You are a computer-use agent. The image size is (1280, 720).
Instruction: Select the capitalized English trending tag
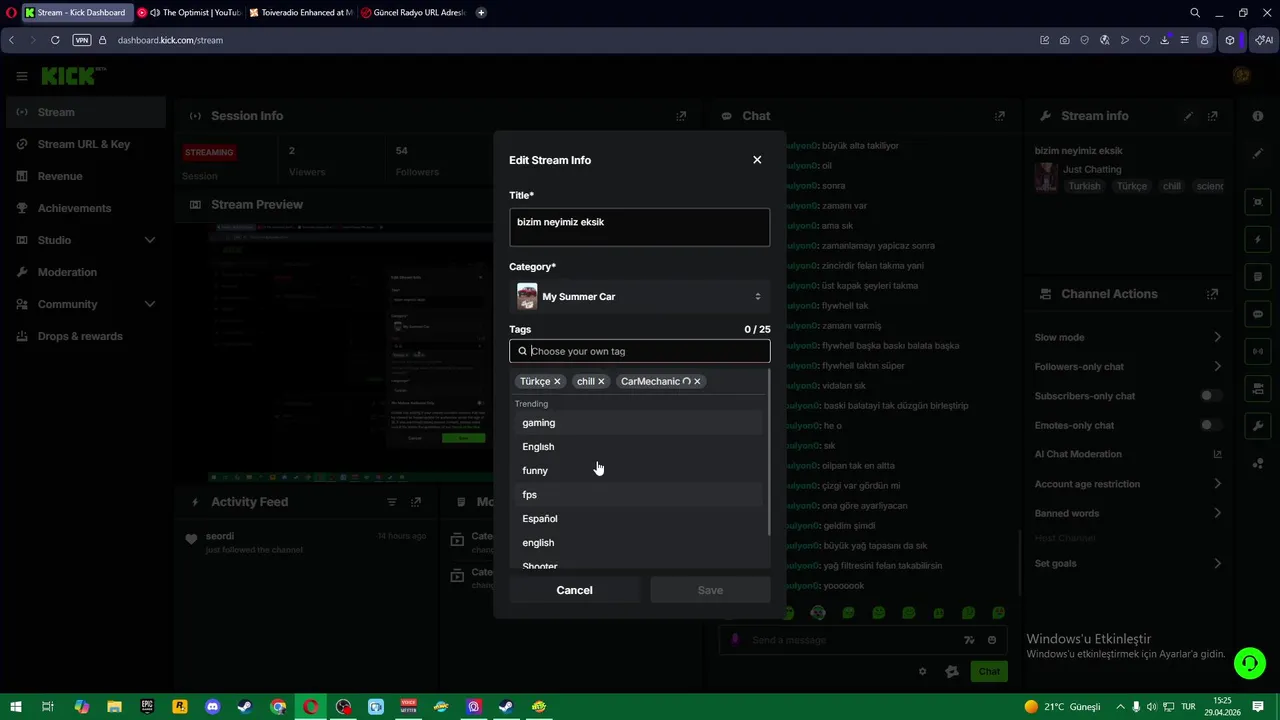tap(638, 447)
